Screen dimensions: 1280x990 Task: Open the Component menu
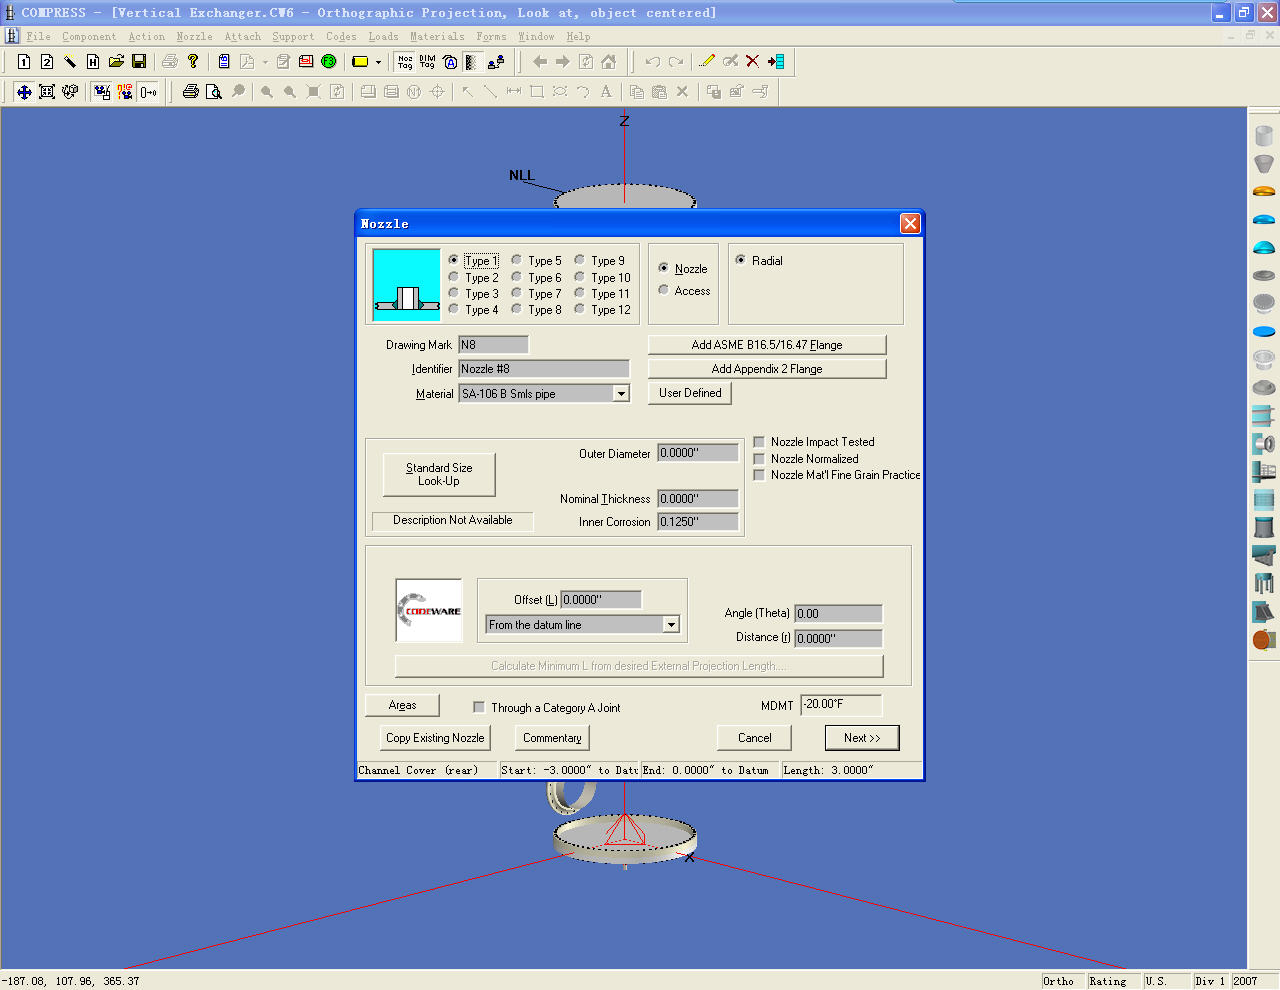pyautogui.click(x=89, y=37)
